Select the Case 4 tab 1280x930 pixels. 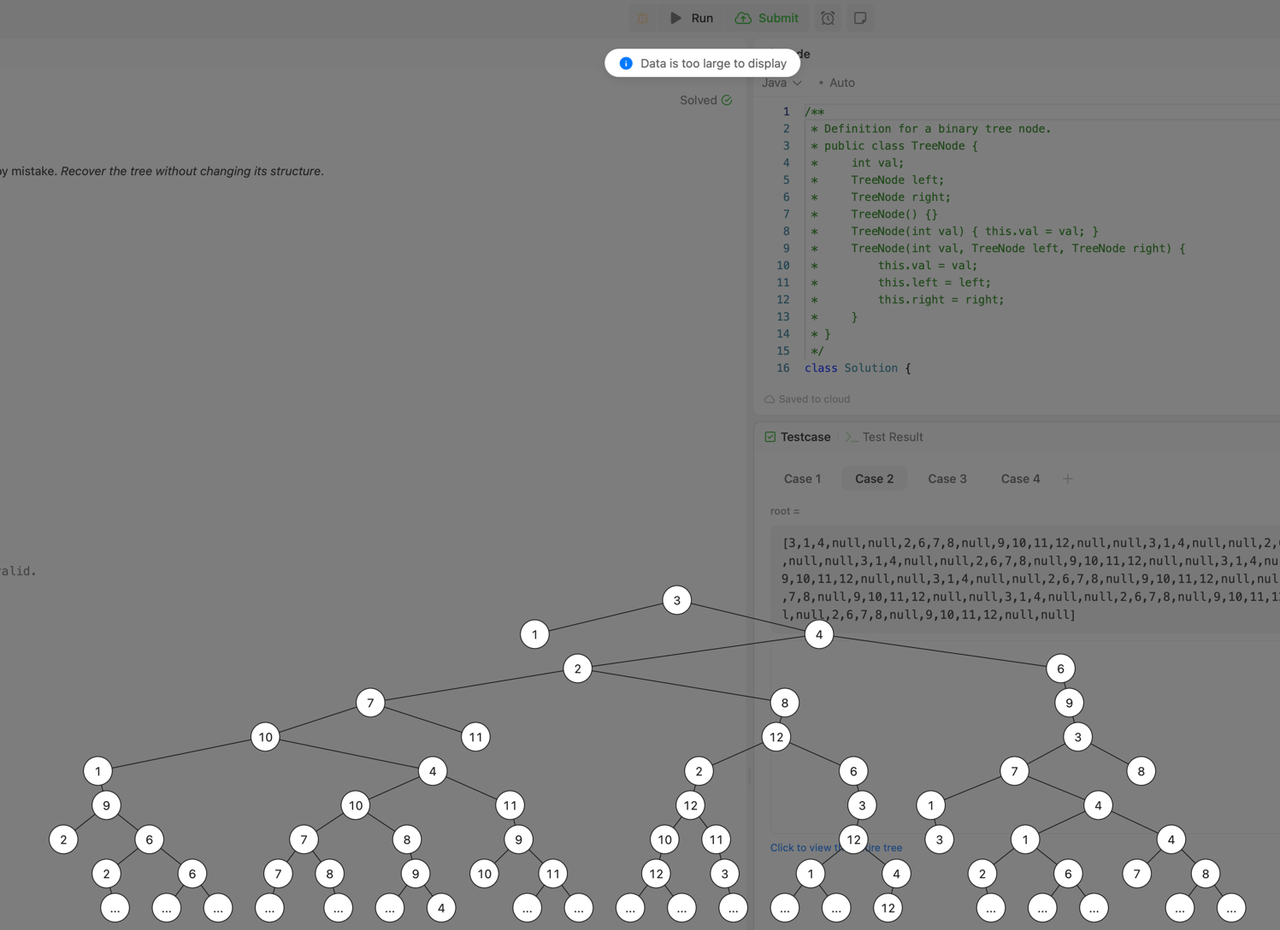(1020, 479)
